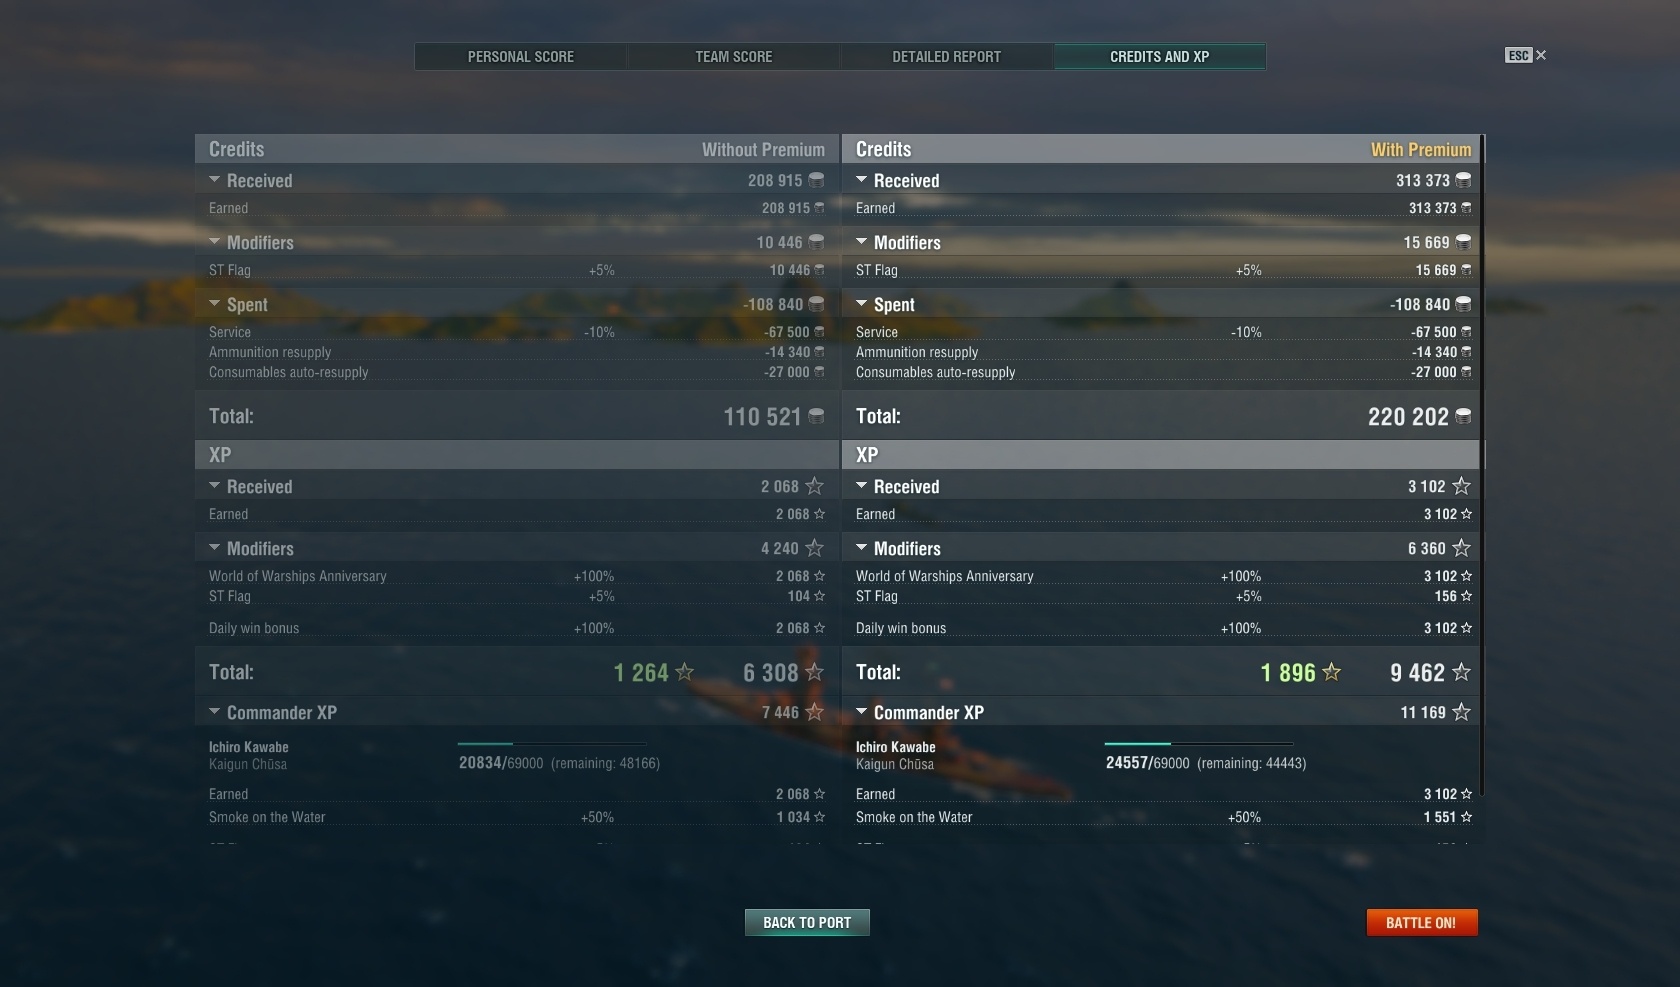Click the star icon next to Commander XP 11 169
1680x987 pixels.
point(1461,712)
